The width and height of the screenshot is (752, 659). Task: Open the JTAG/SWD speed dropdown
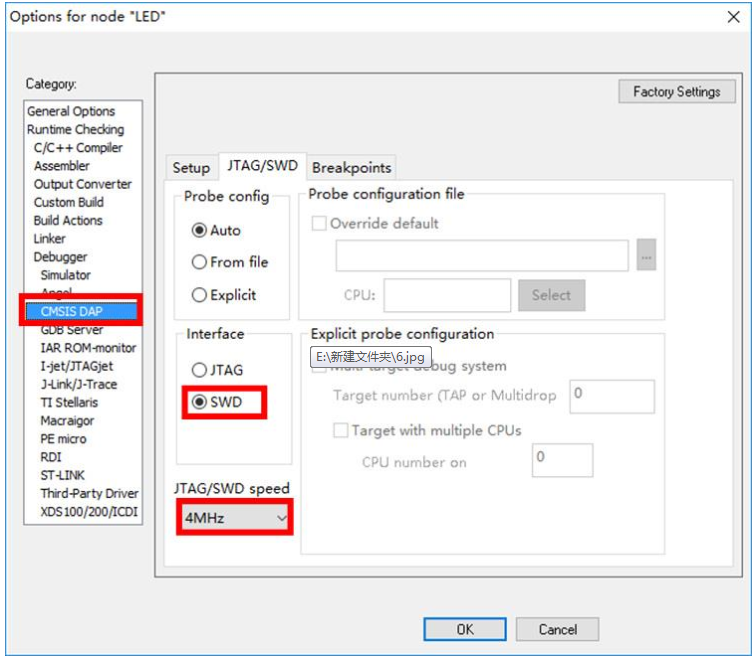point(235,518)
